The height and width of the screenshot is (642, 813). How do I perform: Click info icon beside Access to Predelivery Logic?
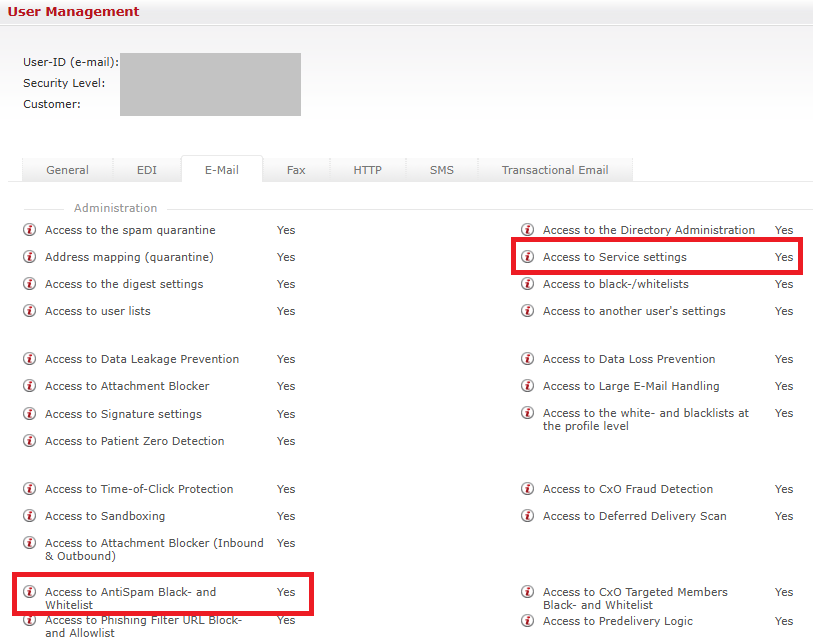point(528,621)
